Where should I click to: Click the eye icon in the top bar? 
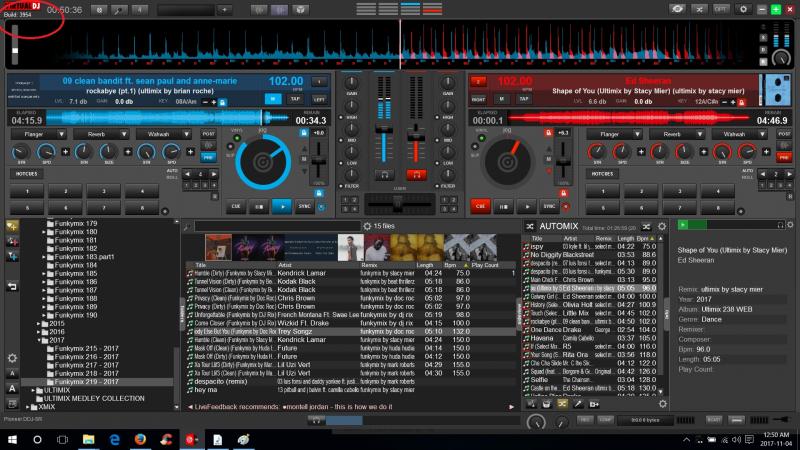click(678, 9)
